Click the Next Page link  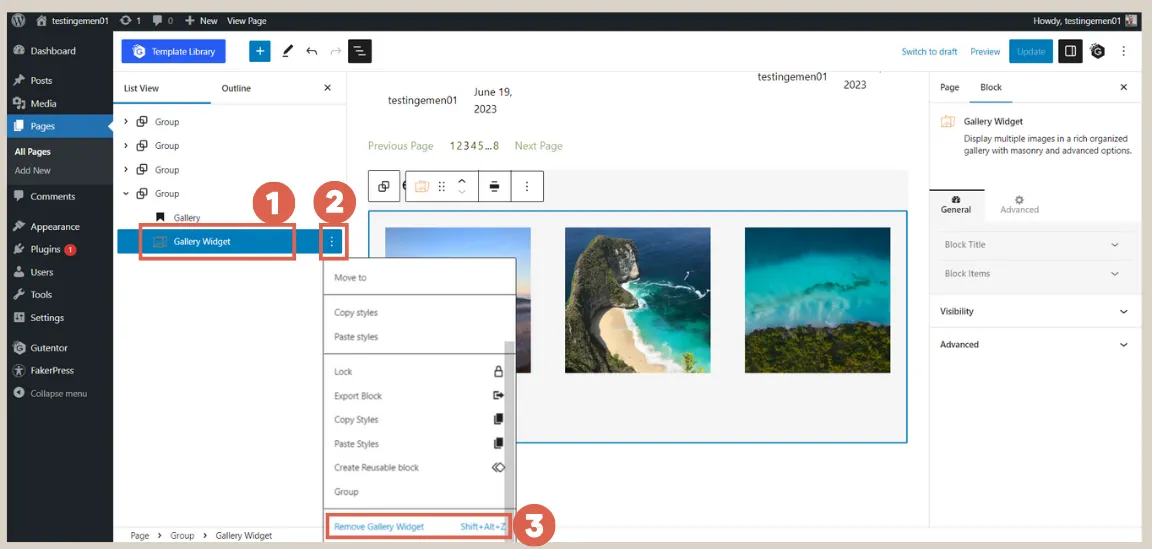539,146
